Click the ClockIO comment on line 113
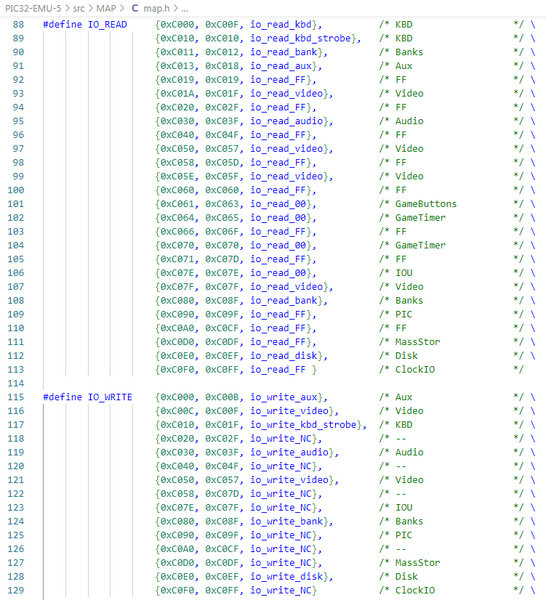This screenshot has height=600, width=546. coord(415,369)
